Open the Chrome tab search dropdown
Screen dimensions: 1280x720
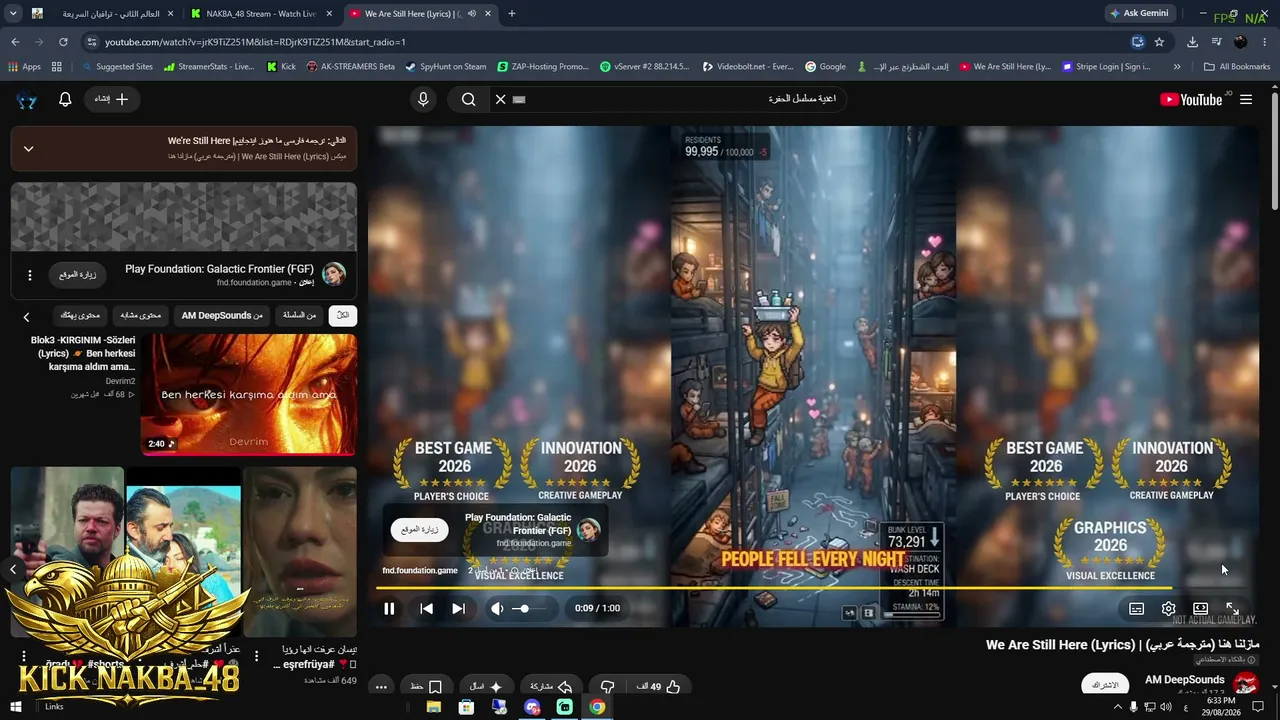click(13, 14)
